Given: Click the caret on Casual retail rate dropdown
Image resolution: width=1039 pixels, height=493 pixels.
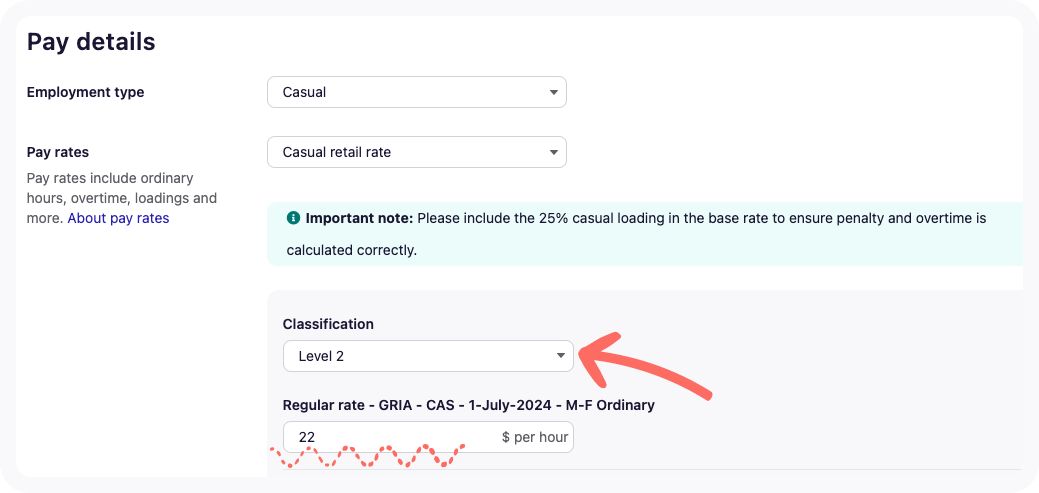Looking at the screenshot, I should click(x=554, y=153).
